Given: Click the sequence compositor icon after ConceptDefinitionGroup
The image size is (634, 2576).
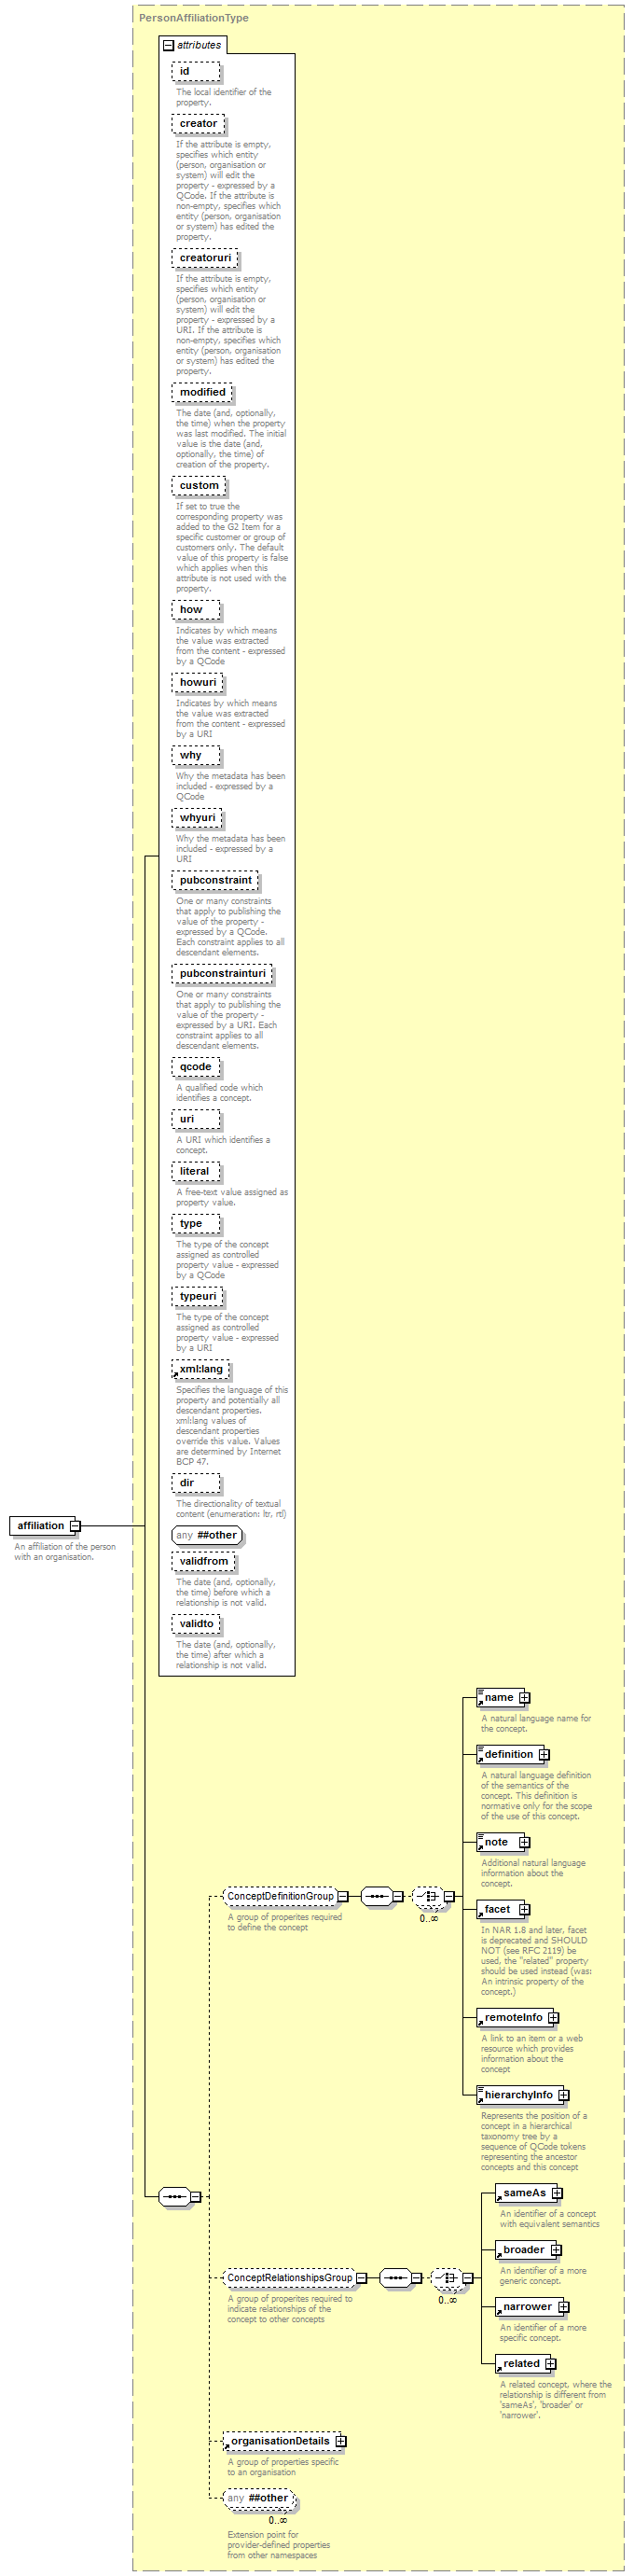Looking at the screenshot, I should 376,1896.
